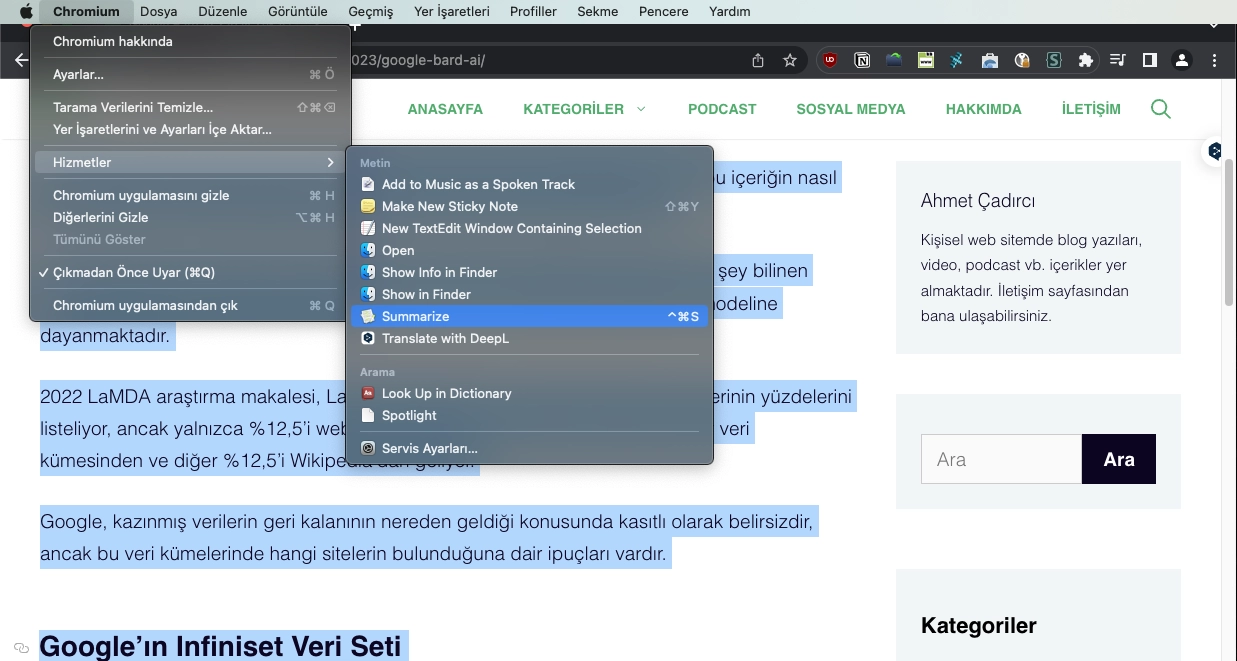This screenshot has height=661, width=1237.
Task: Toggle the browser side panel
Action: 1150,60
